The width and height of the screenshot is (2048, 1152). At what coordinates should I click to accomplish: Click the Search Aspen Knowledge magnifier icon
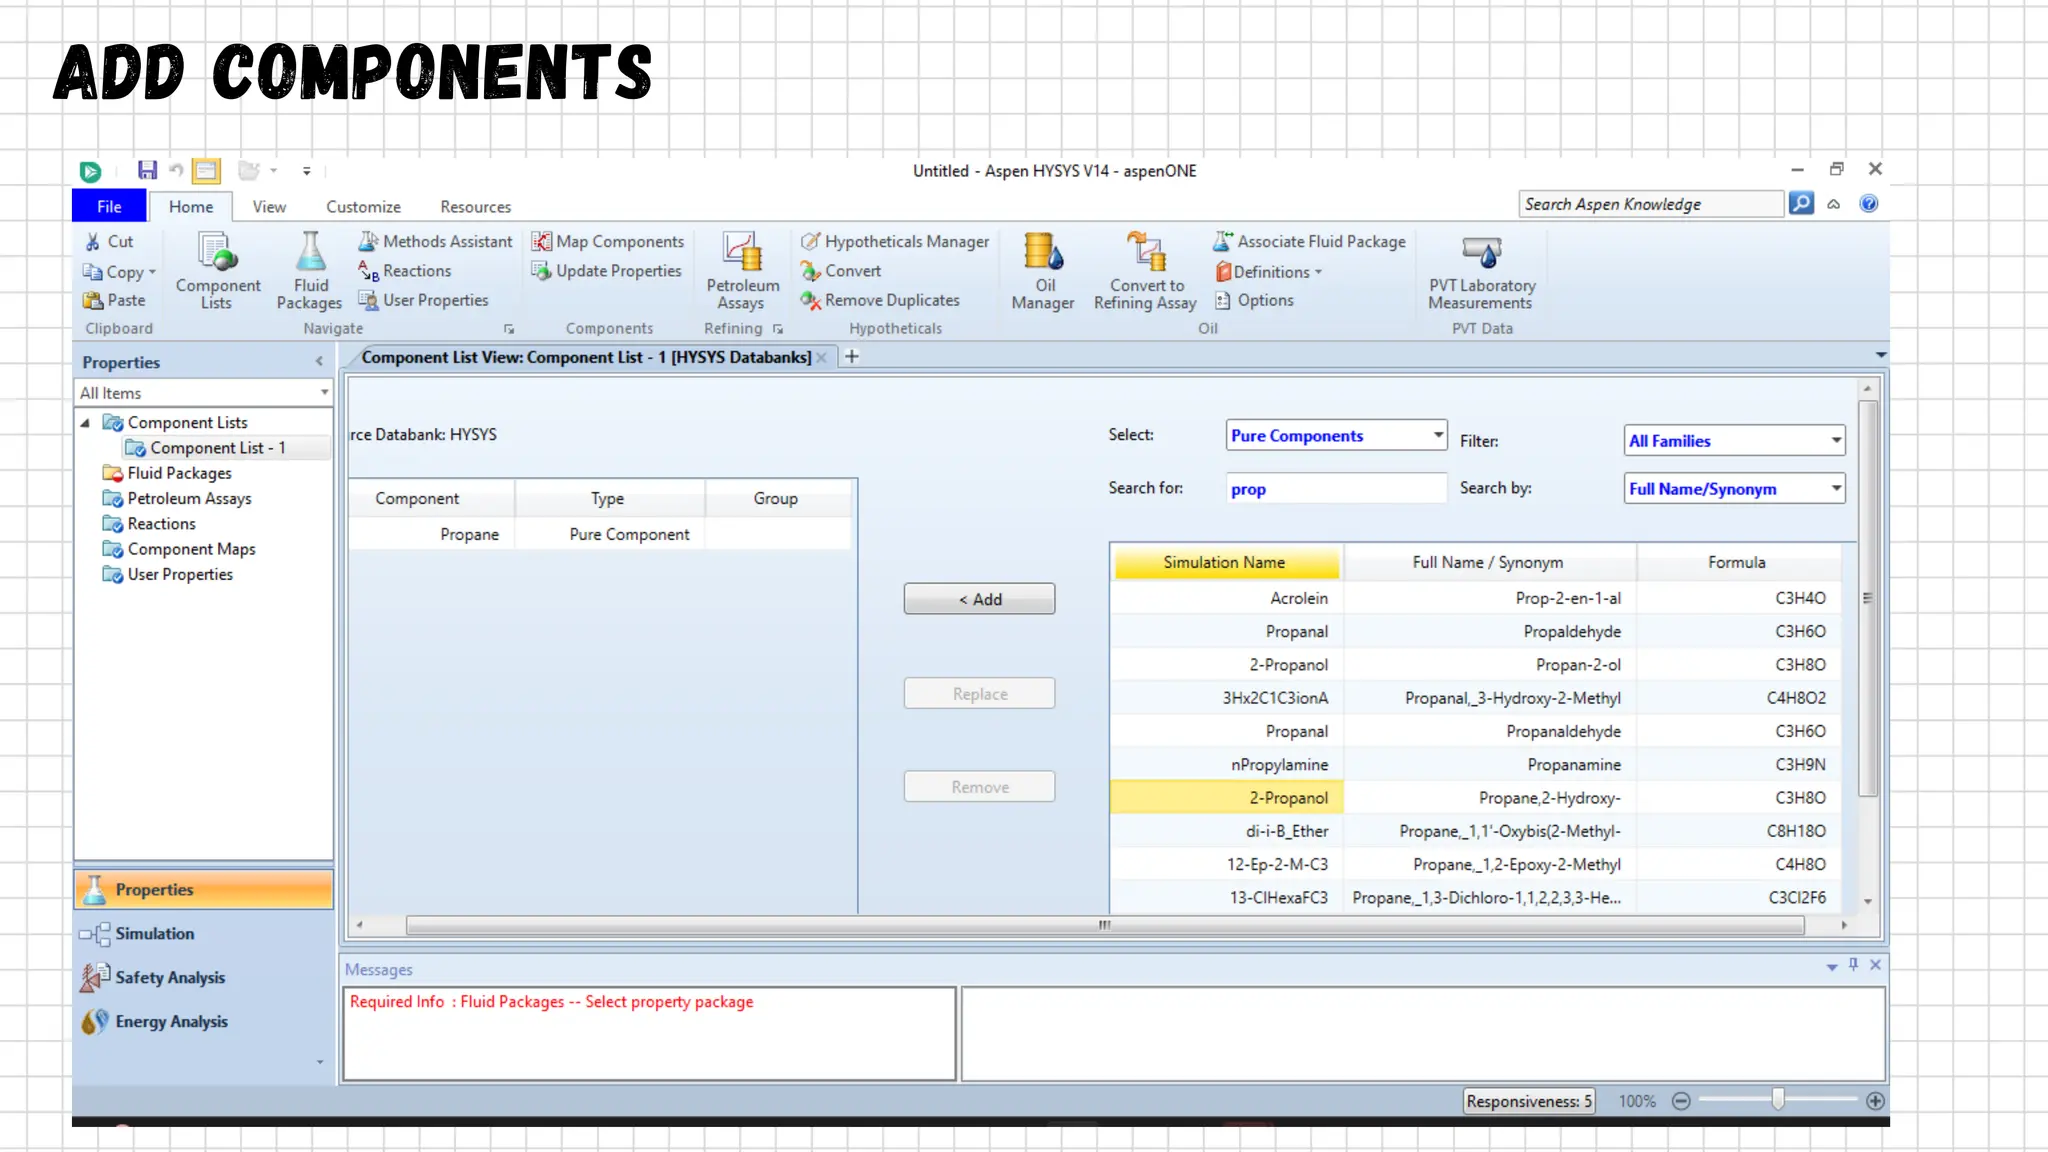tap(1801, 204)
